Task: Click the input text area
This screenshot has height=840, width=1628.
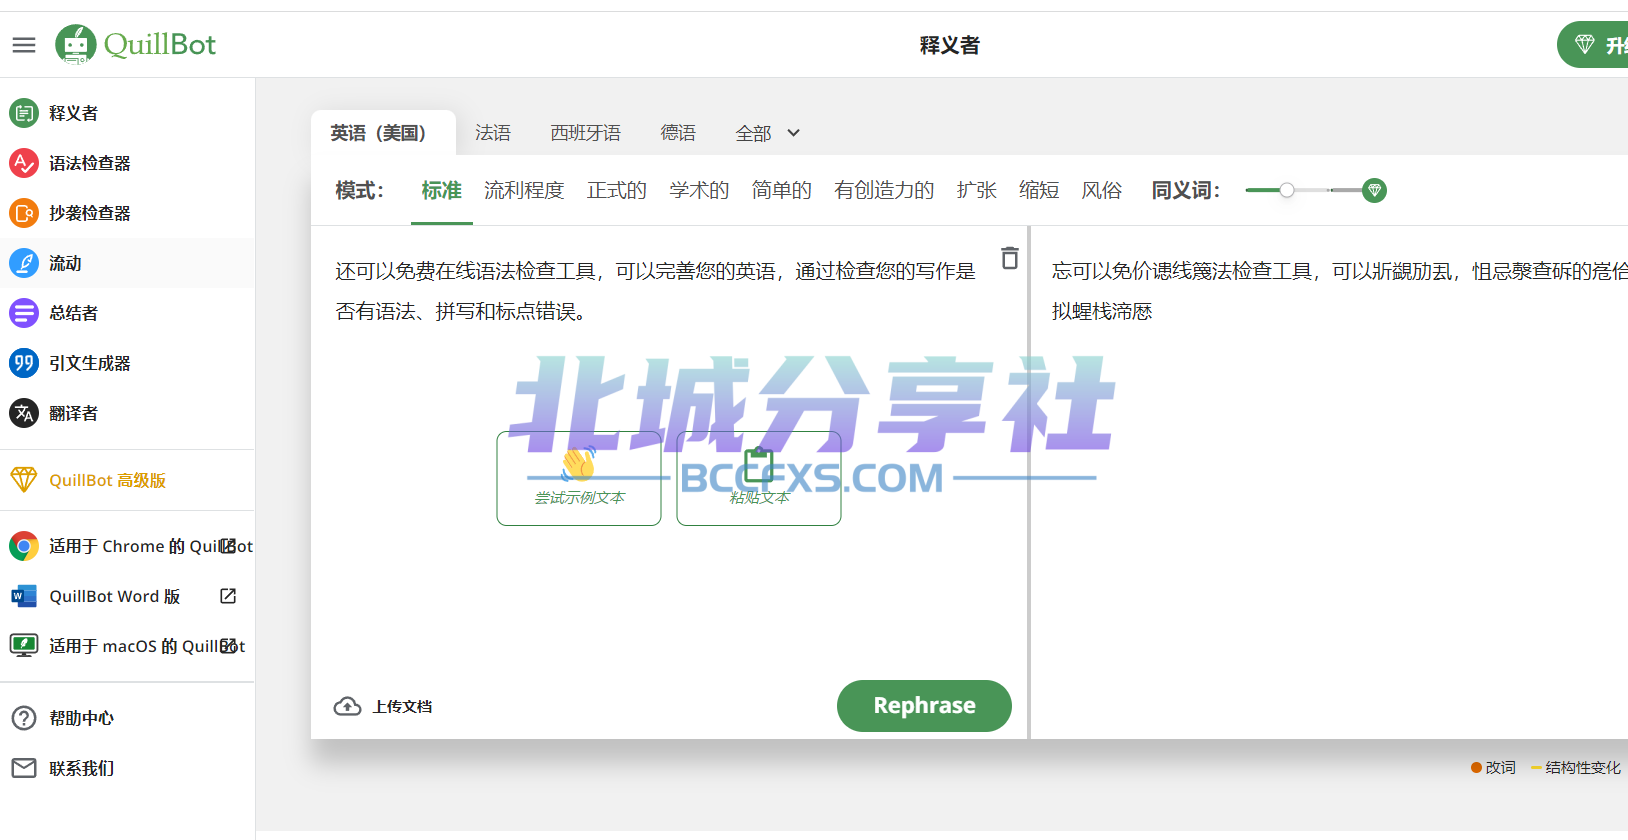Action: pyautogui.click(x=655, y=291)
